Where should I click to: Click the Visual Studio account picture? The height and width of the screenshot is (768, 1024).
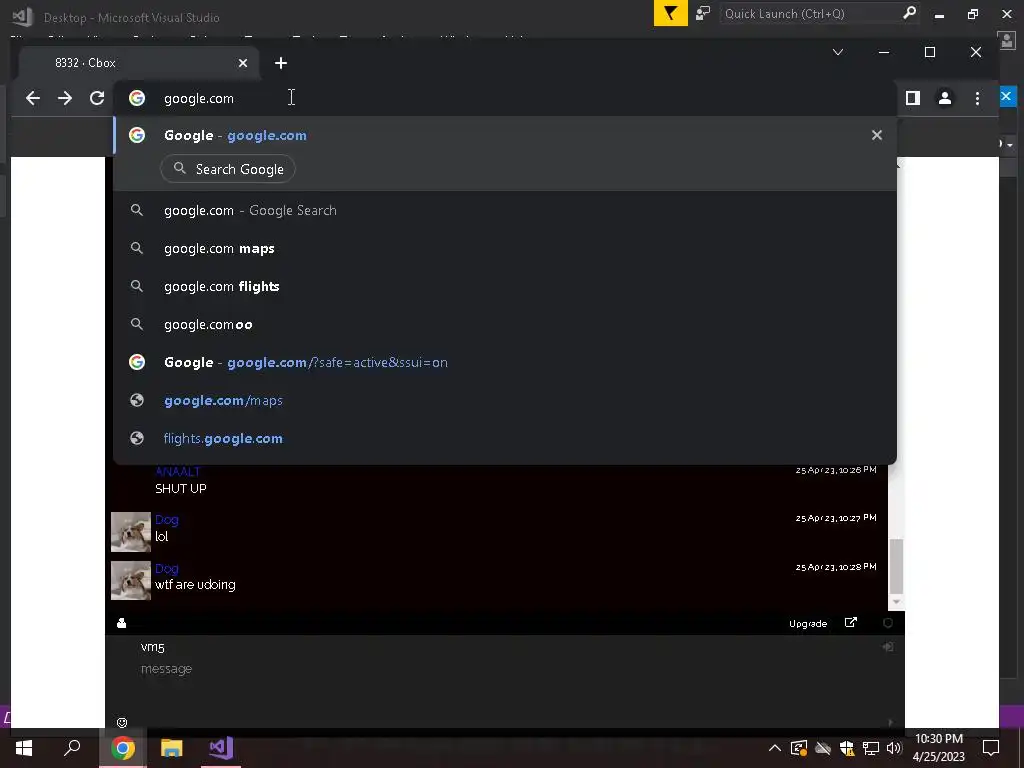click(1008, 40)
